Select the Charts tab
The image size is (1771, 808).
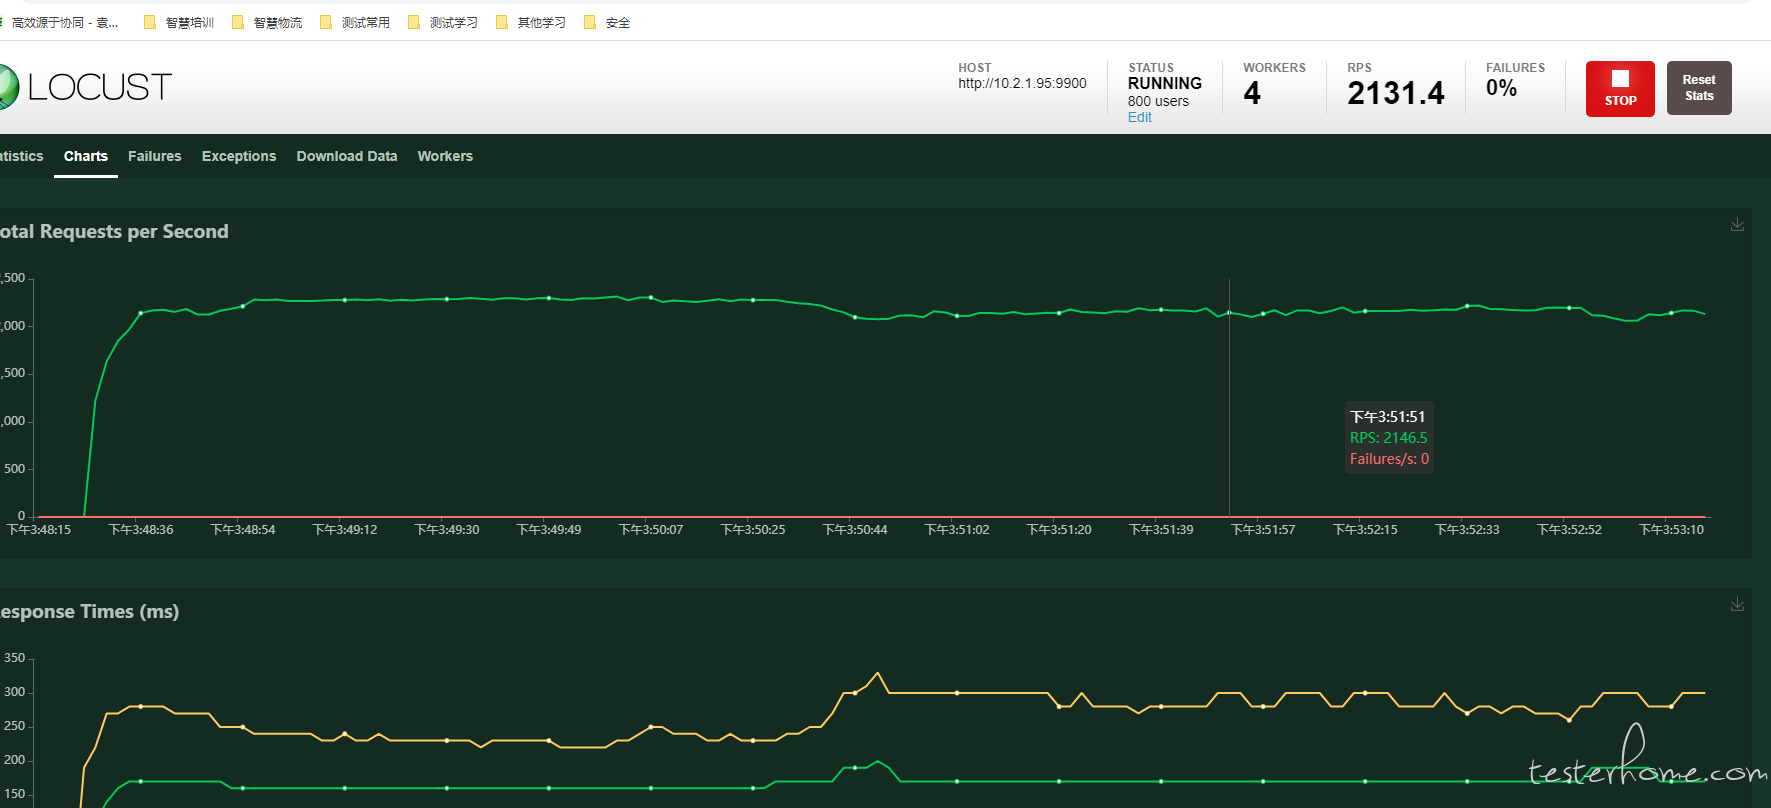tap(86, 156)
